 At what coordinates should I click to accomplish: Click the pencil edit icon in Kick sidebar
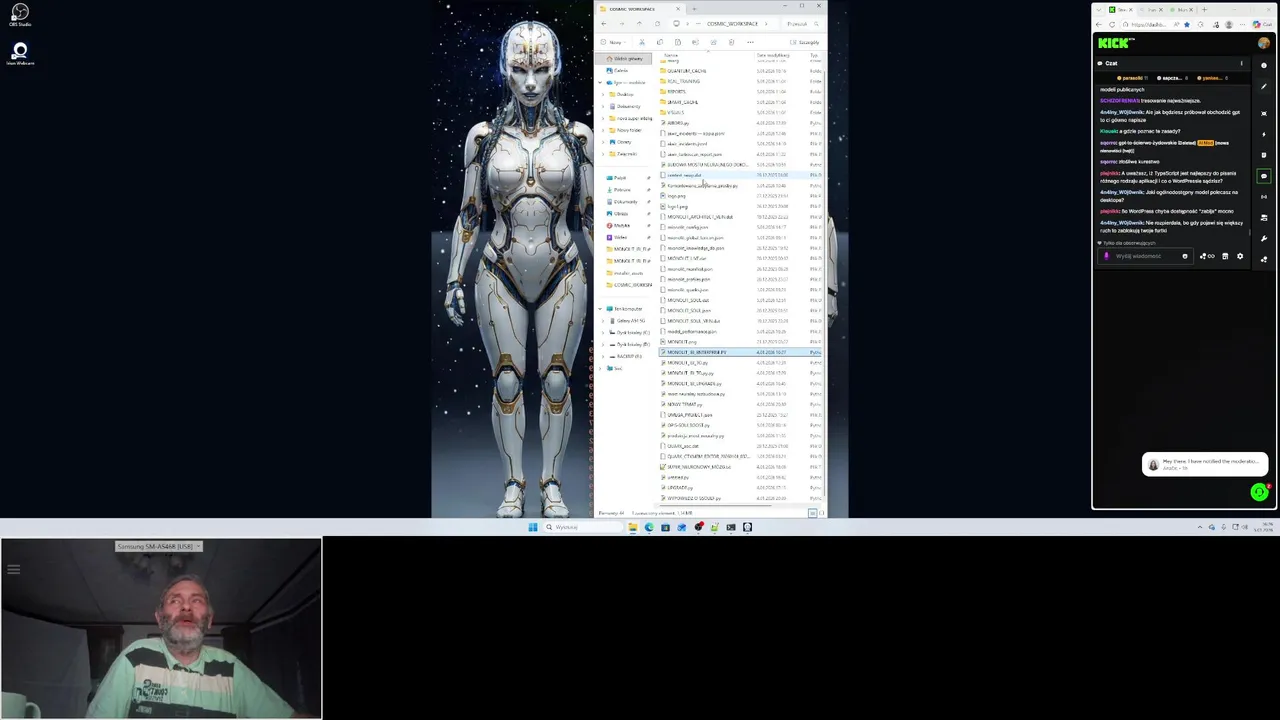coord(1264,86)
